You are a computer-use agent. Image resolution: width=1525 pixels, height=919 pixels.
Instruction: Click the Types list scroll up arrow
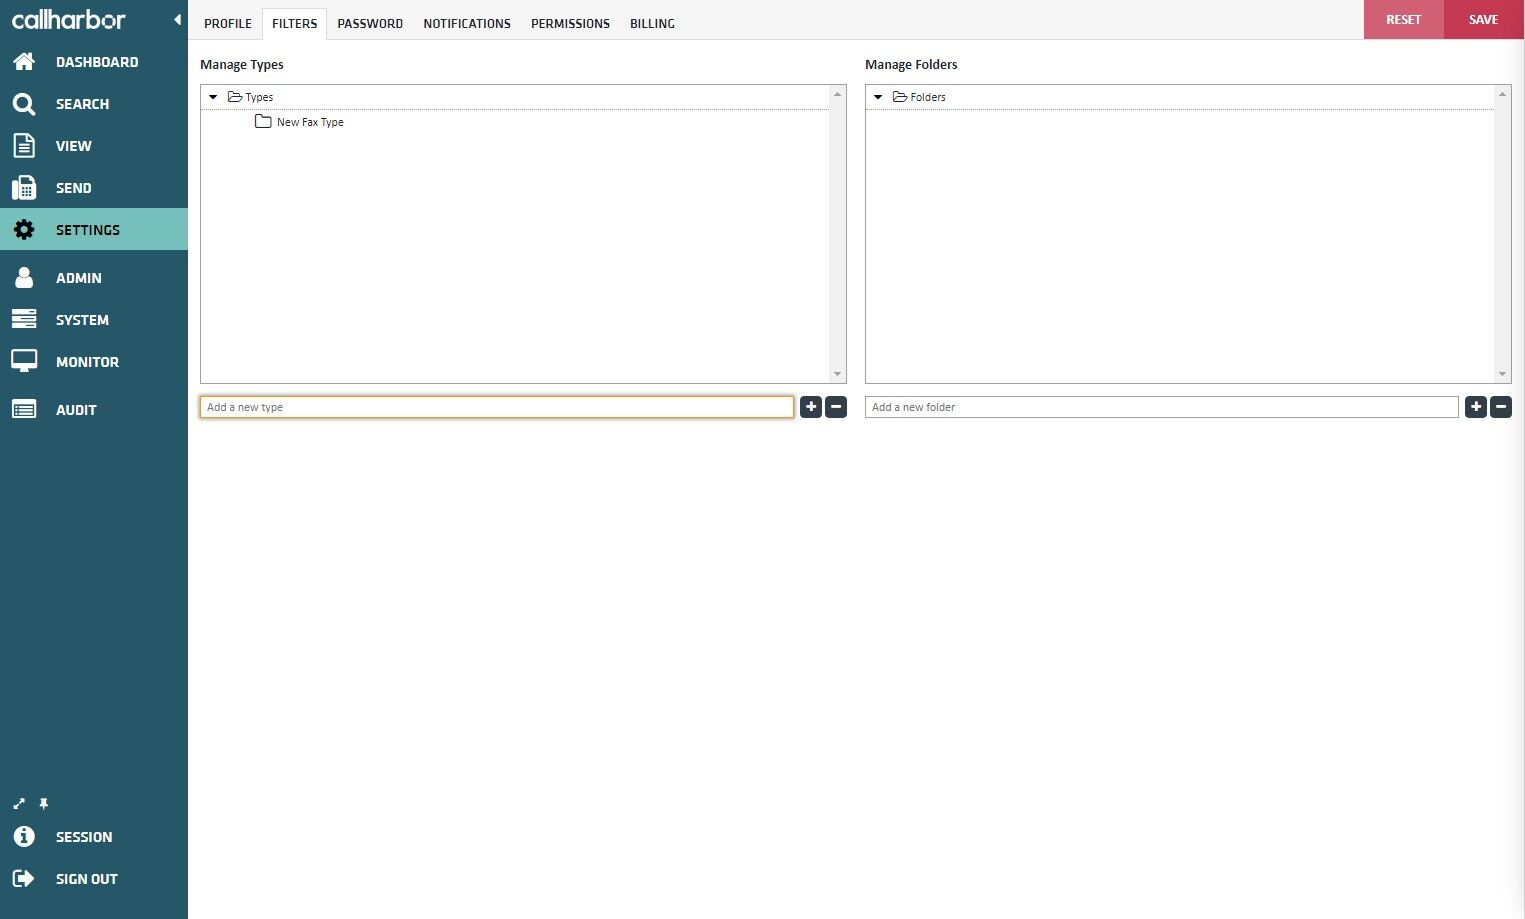(838, 94)
